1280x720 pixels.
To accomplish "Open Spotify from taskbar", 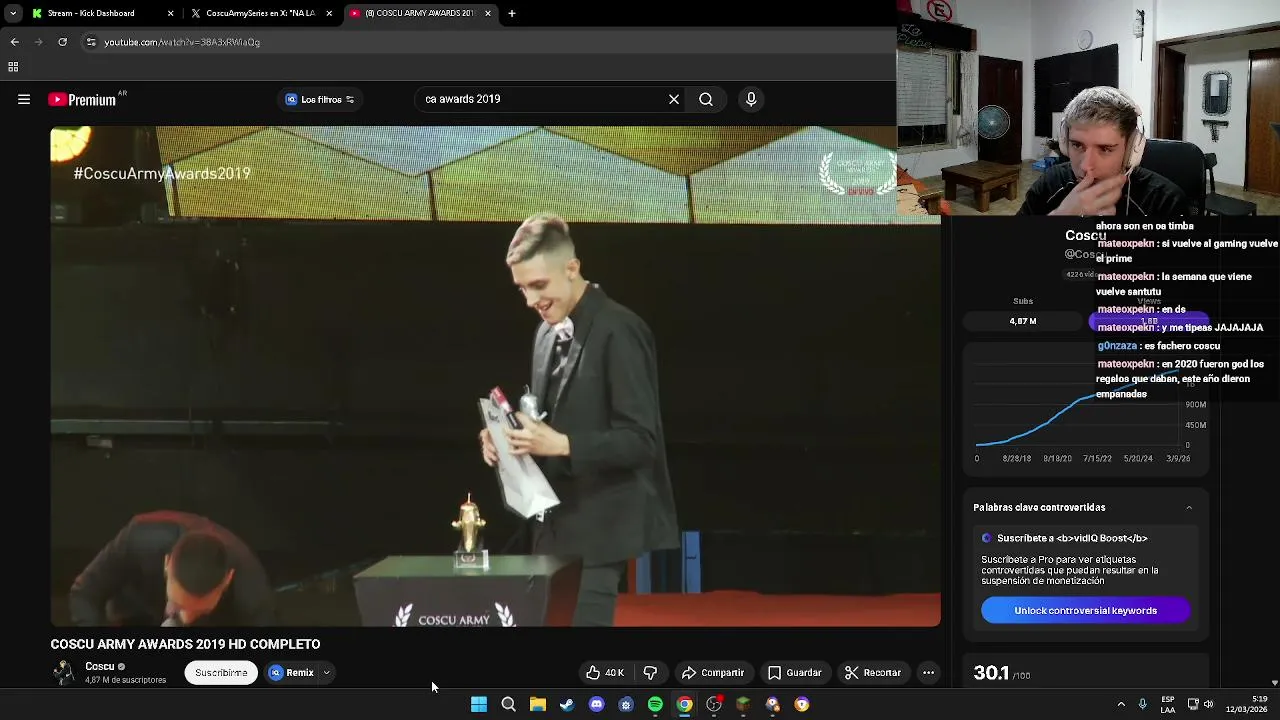I will (655, 705).
